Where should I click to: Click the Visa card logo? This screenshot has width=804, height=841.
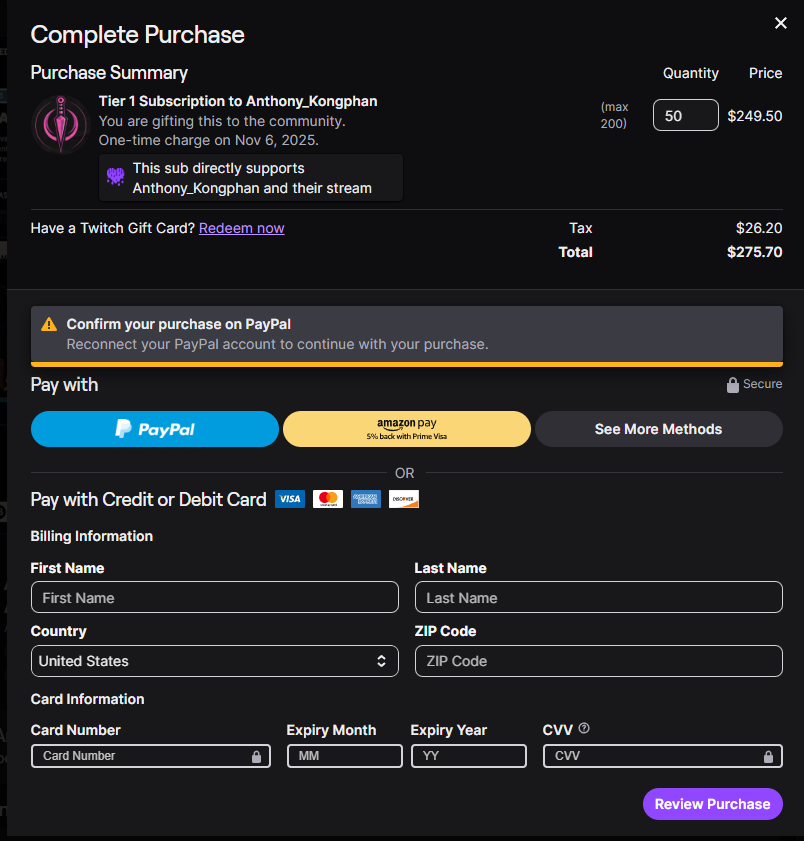[290, 499]
